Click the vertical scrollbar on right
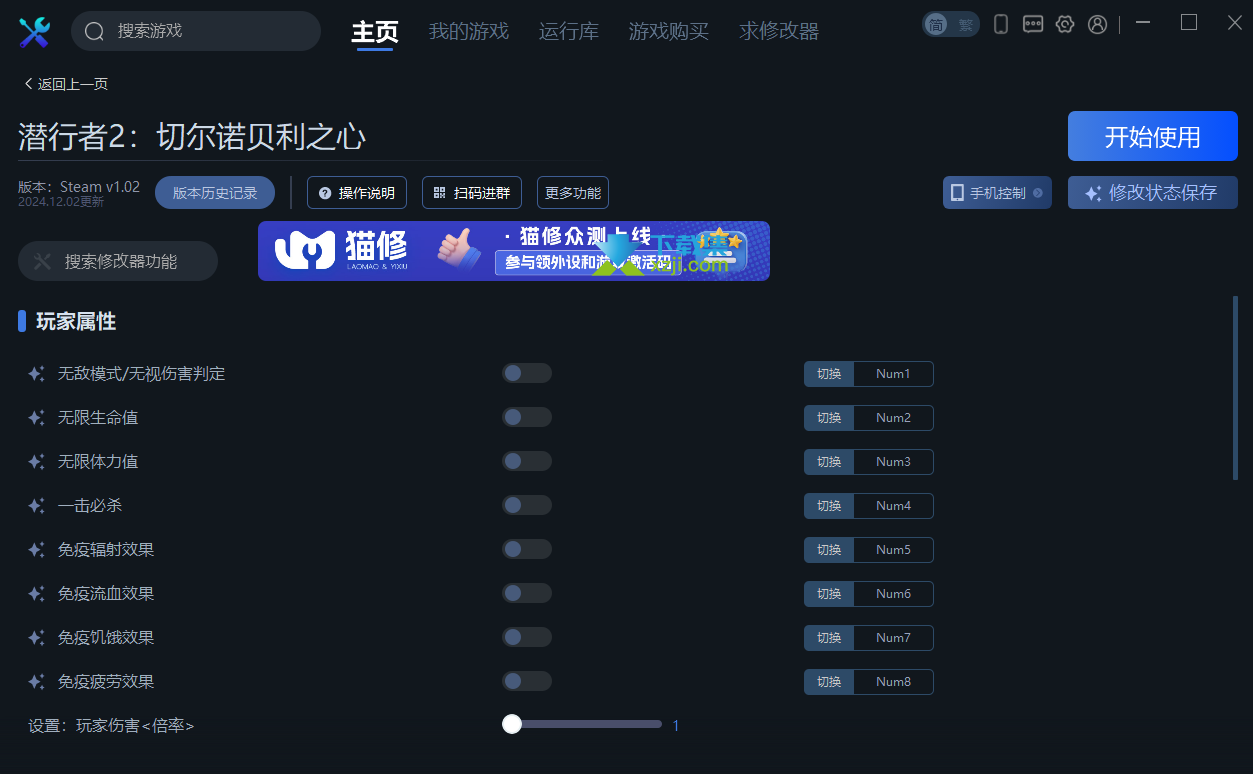Image resolution: width=1253 pixels, height=774 pixels. [x=1235, y=388]
